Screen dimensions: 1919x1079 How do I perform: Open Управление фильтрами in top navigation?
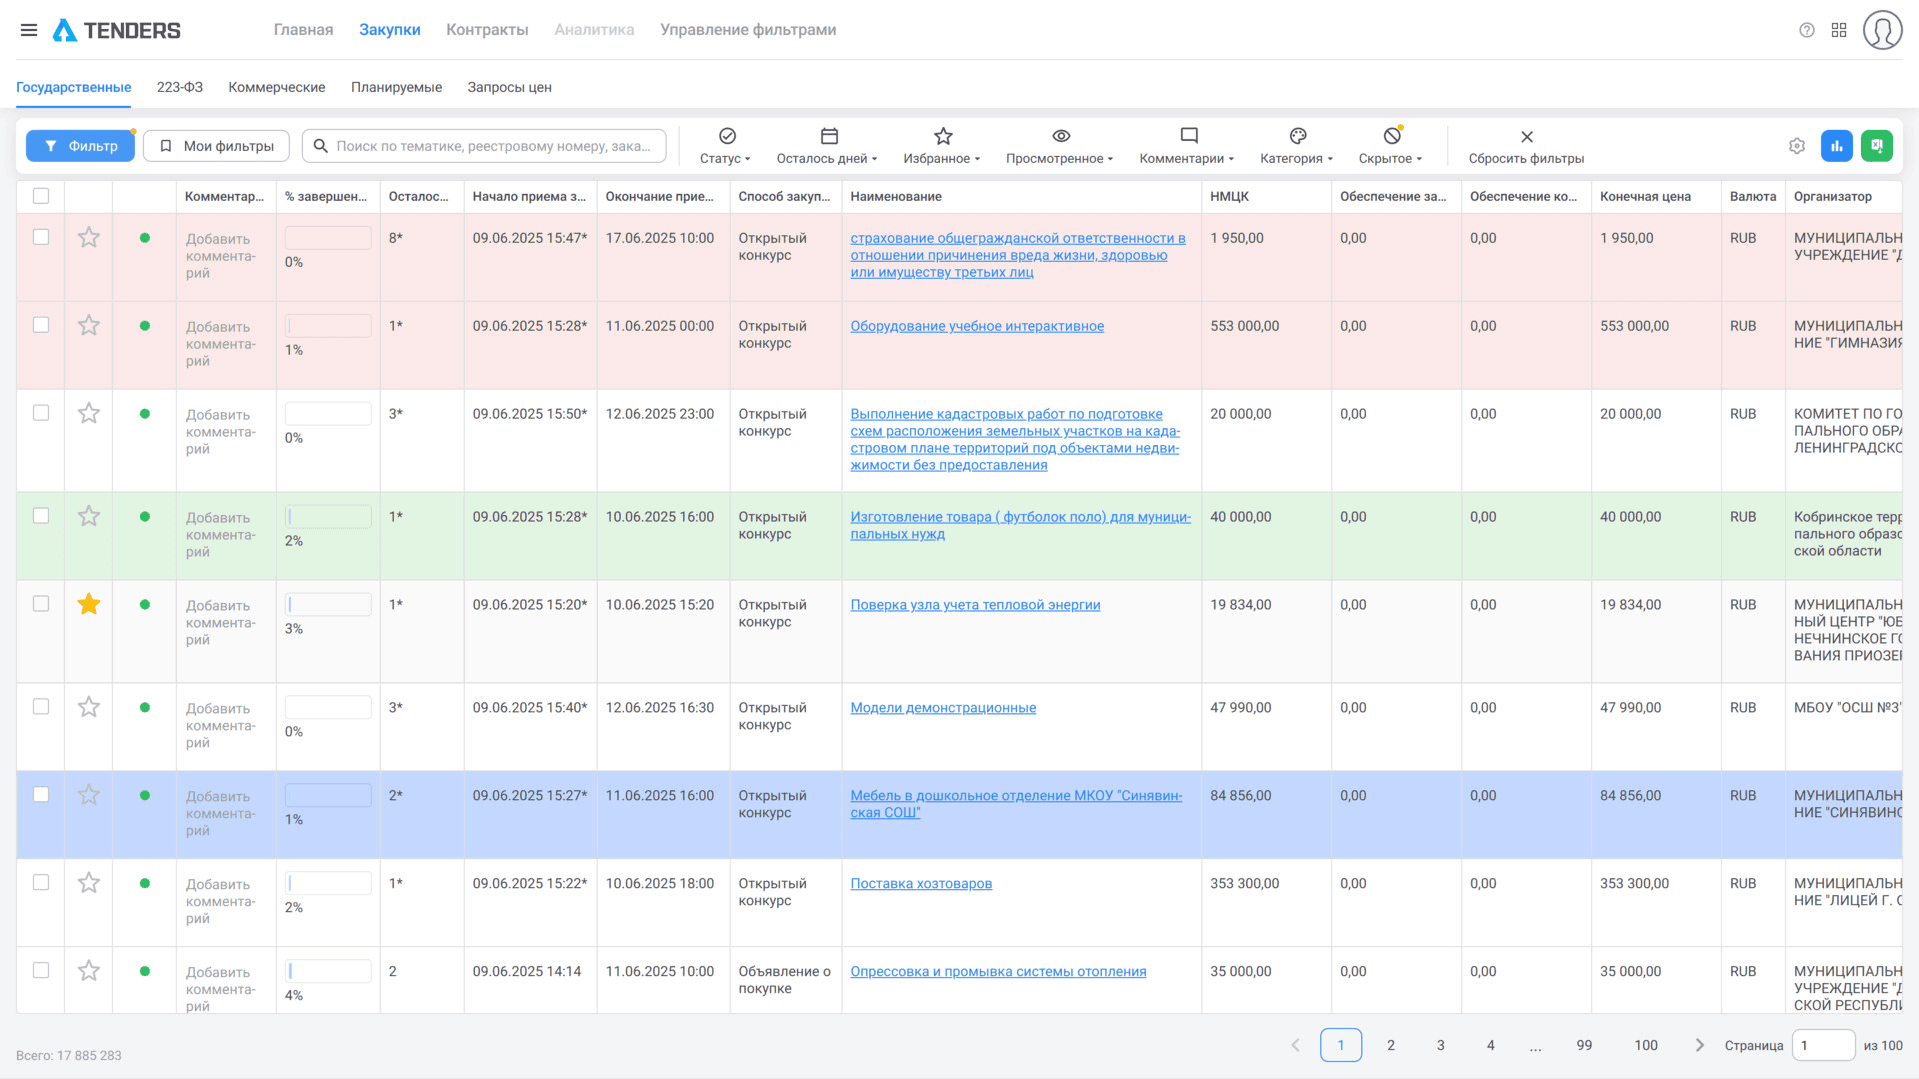pyautogui.click(x=748, y=30)
